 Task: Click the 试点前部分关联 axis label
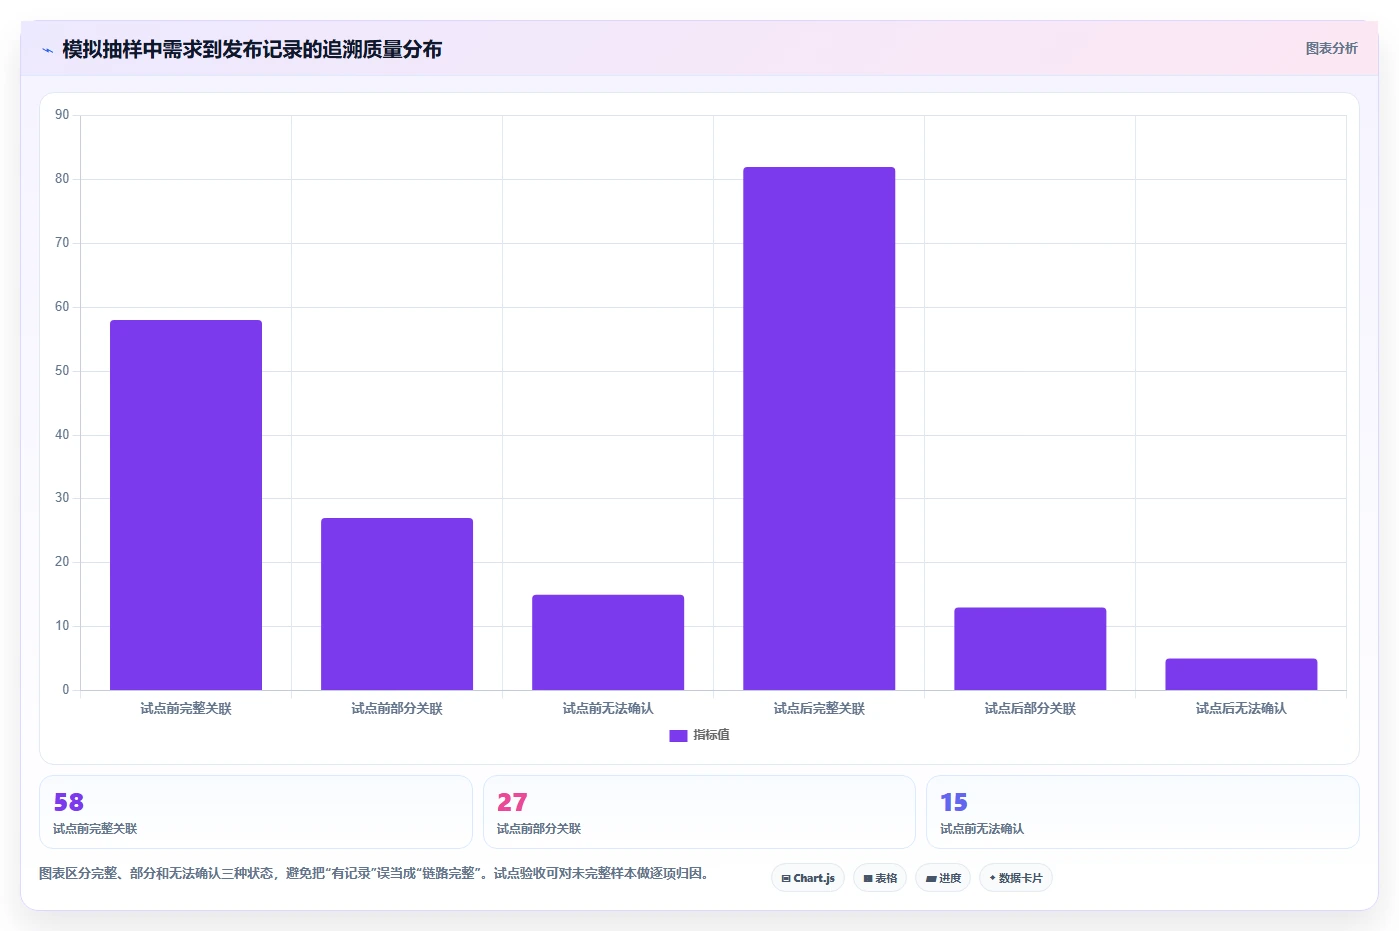(x=397, y=708)
